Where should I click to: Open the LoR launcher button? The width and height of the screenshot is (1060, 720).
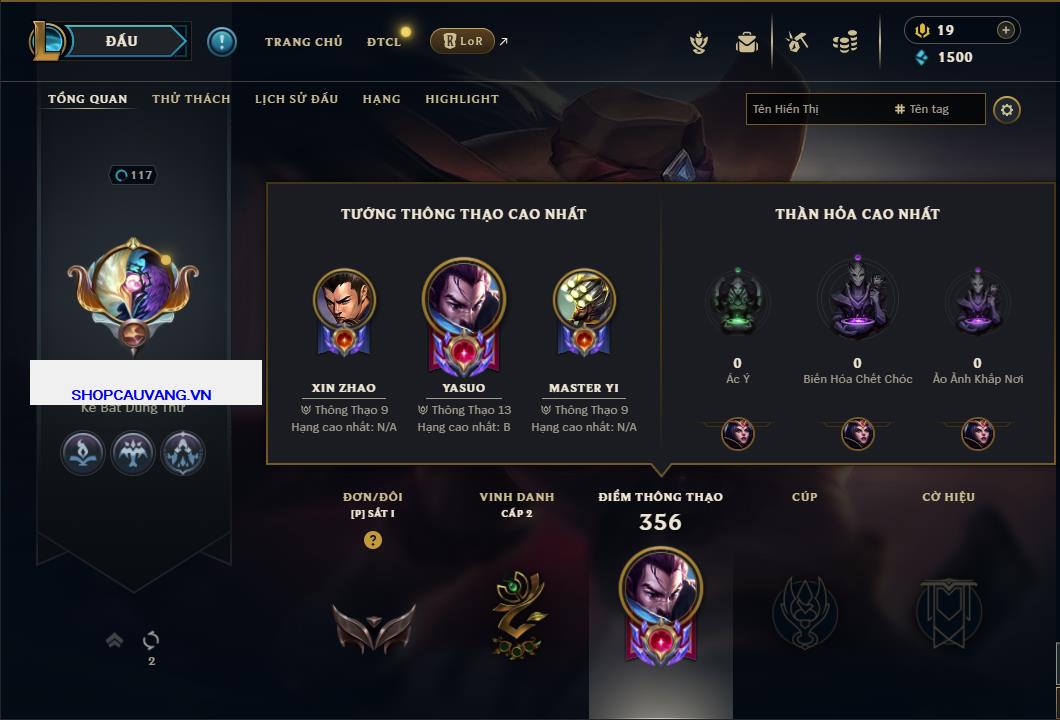[462, 41]
